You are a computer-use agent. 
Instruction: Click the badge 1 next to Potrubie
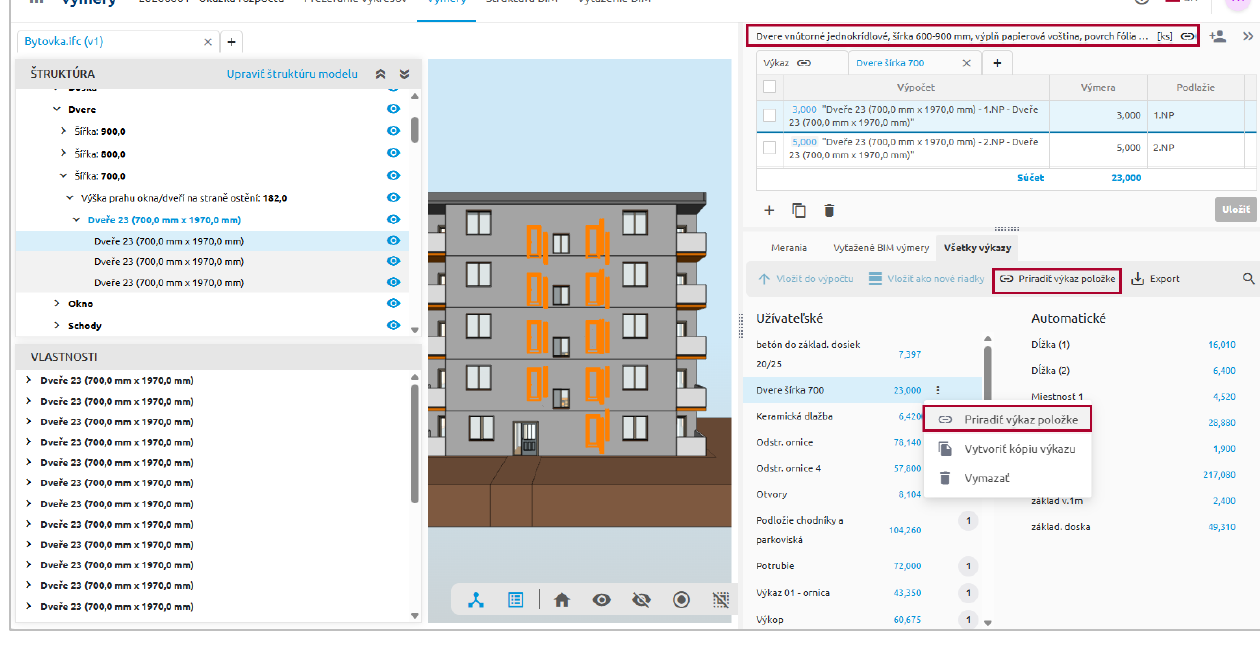pos(967,566)
